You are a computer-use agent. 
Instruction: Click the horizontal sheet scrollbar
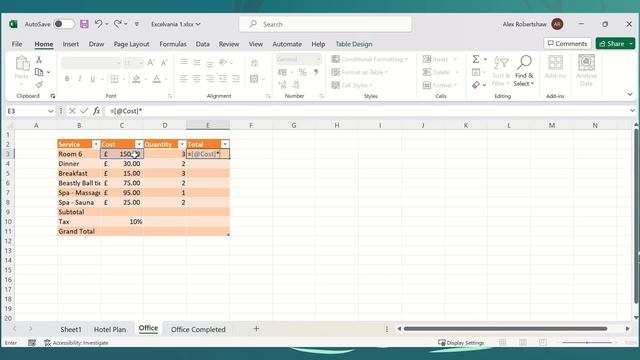505,329
